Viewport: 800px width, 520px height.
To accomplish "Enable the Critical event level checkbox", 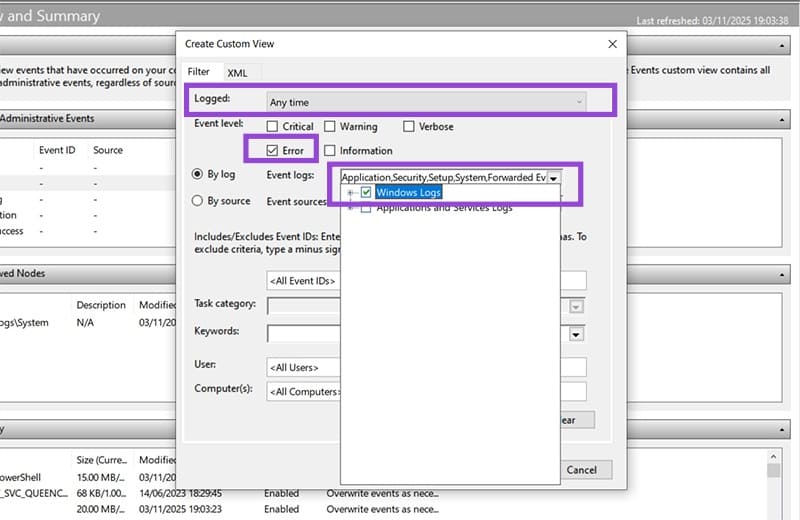I will [273, 127].
